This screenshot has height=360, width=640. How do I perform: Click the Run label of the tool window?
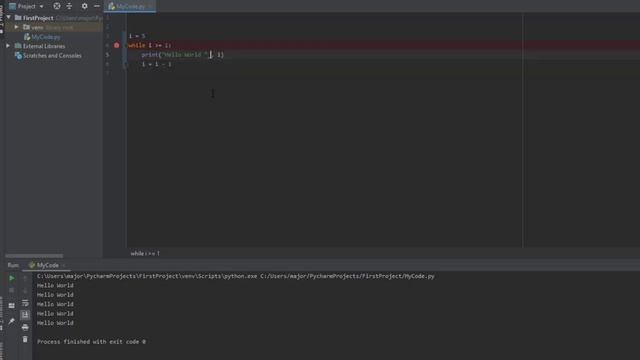point(13,265)
